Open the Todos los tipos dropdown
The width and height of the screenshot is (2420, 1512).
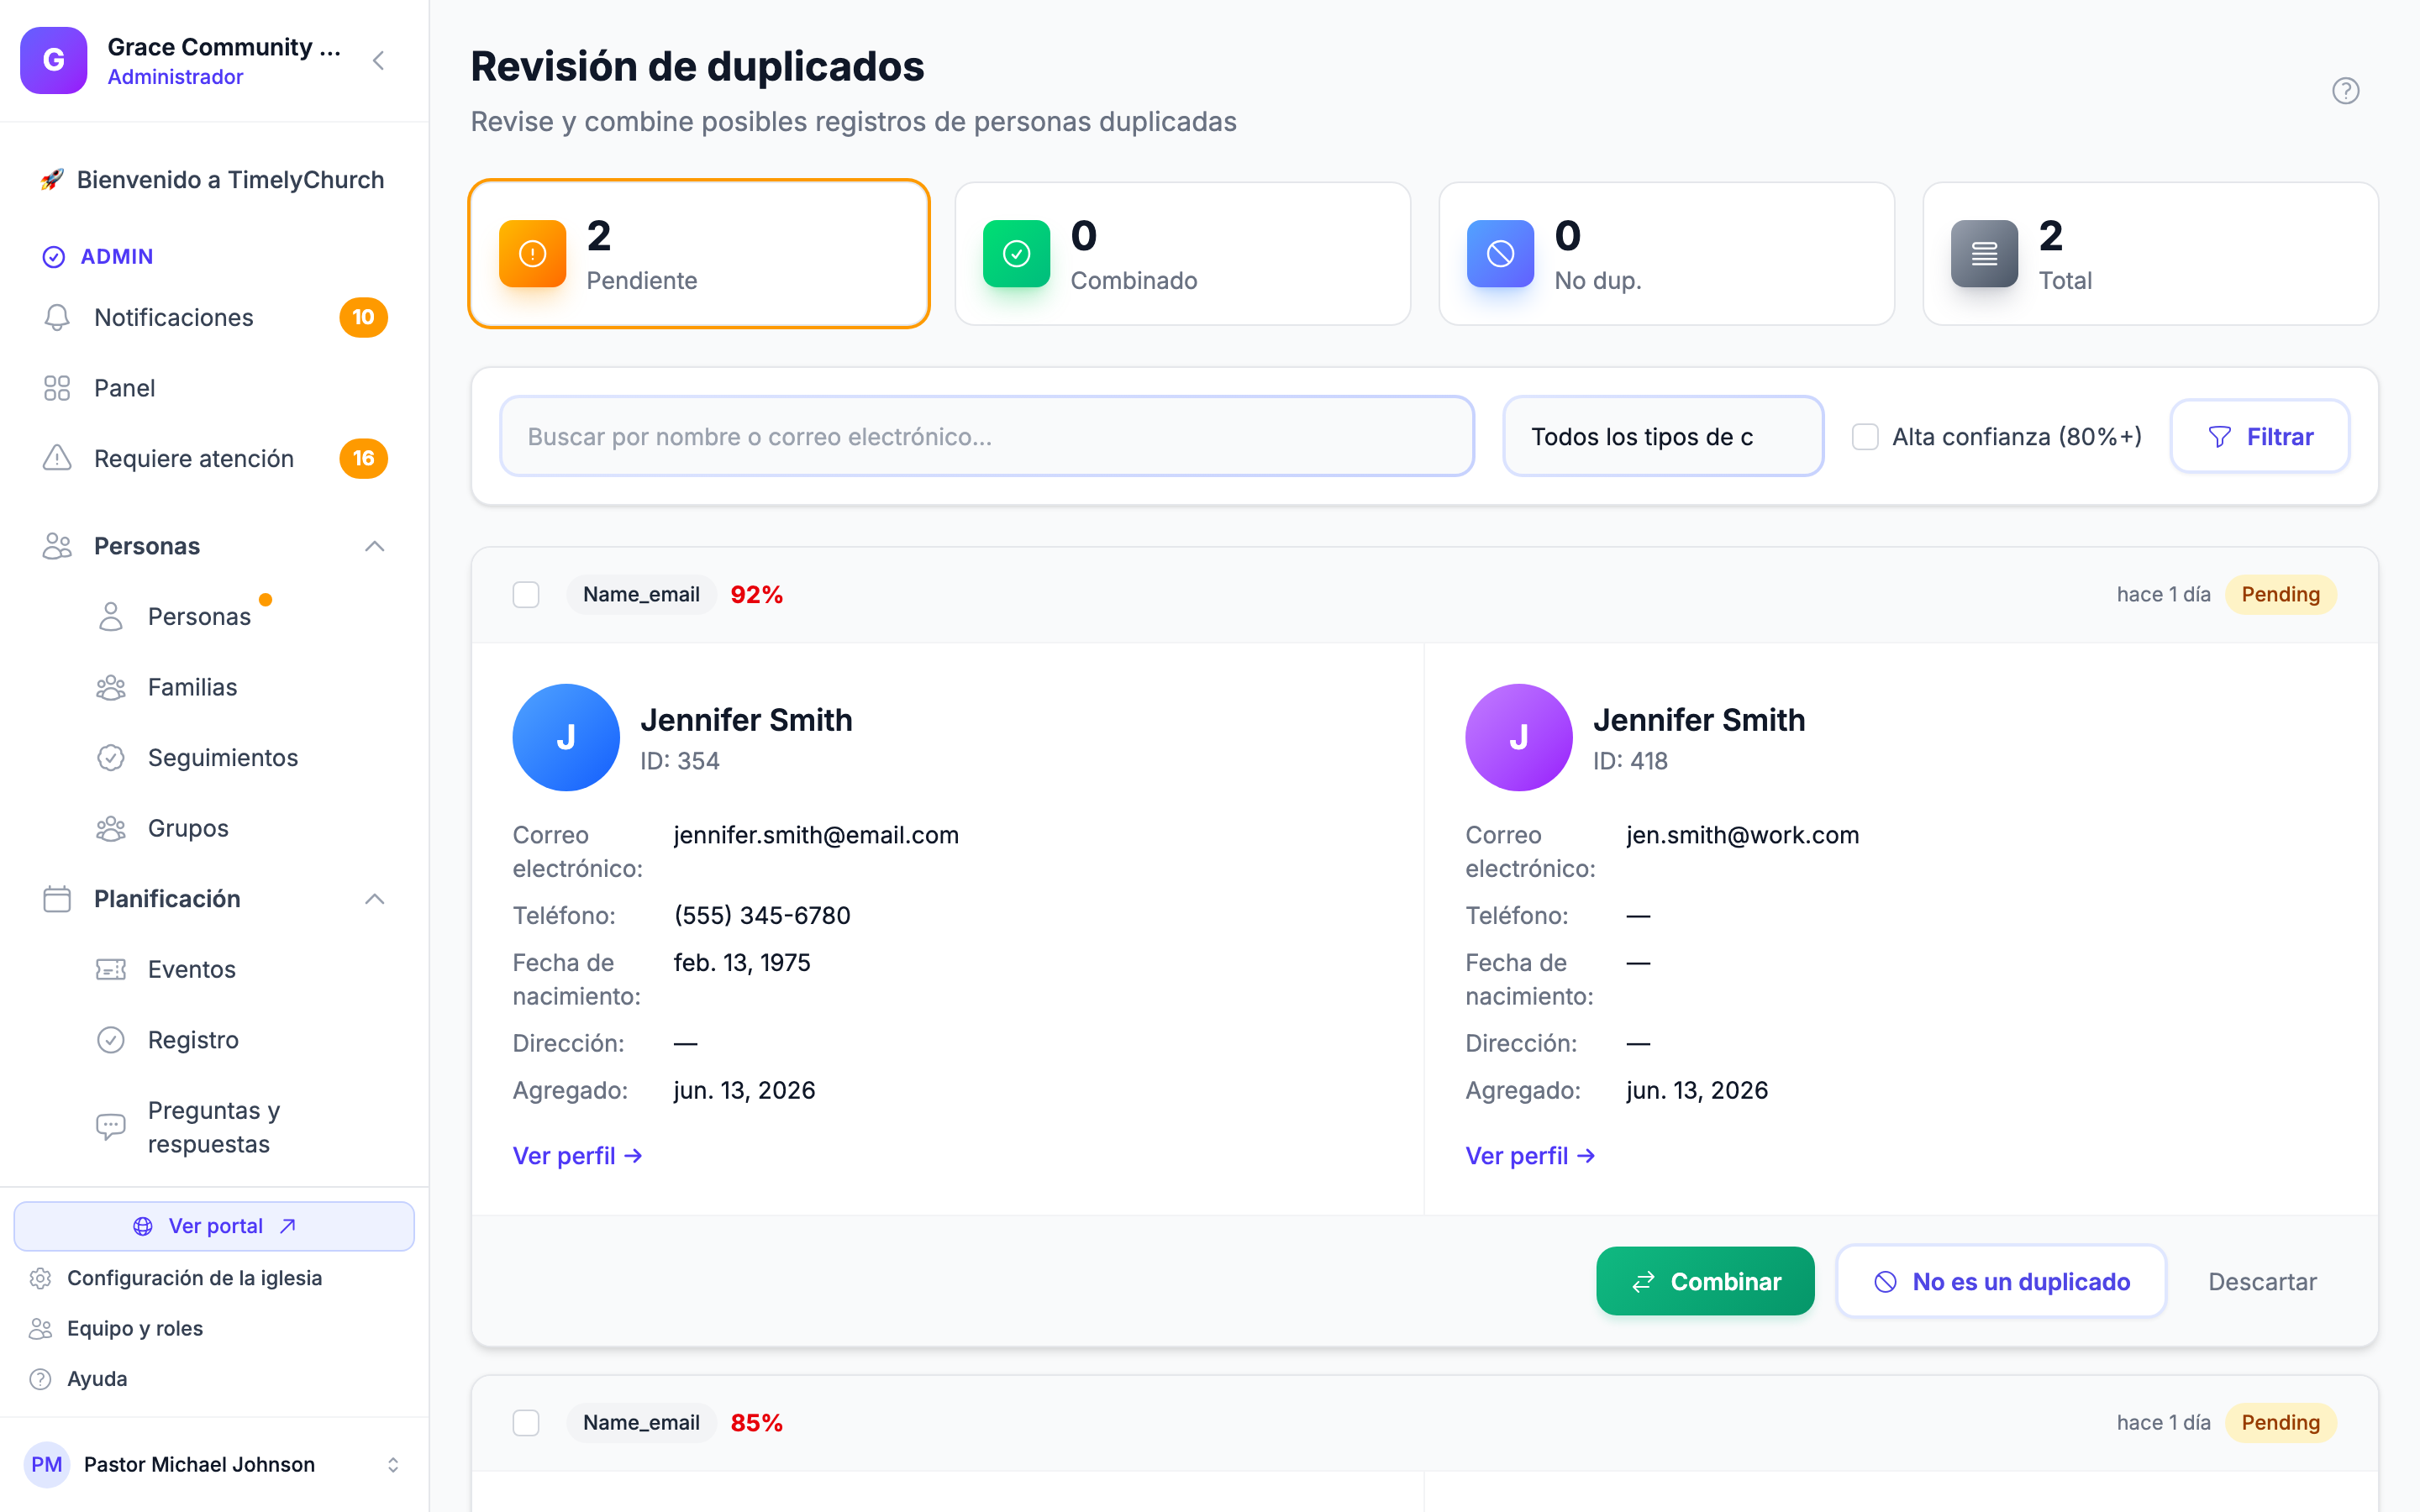pyautogui.click(x=1663, y=437)
